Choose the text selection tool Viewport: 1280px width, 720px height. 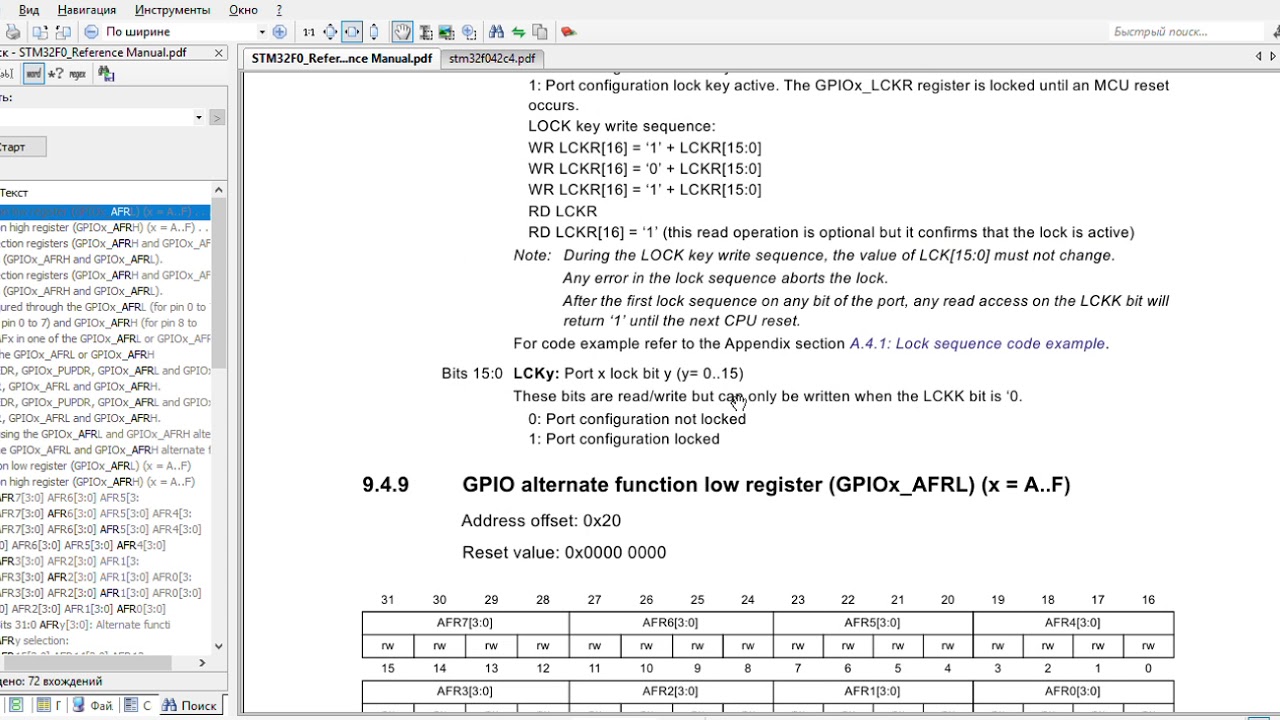click(x=425, y=32)
